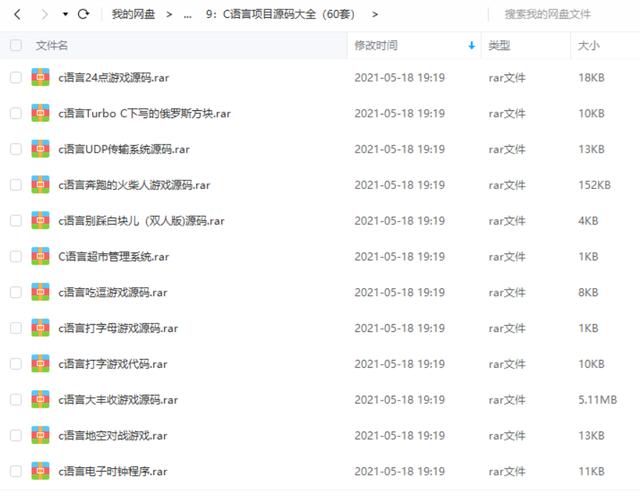
Task: Select file name c语言吃逗游戏源码.rar
Action: click(x=113, y=293)
